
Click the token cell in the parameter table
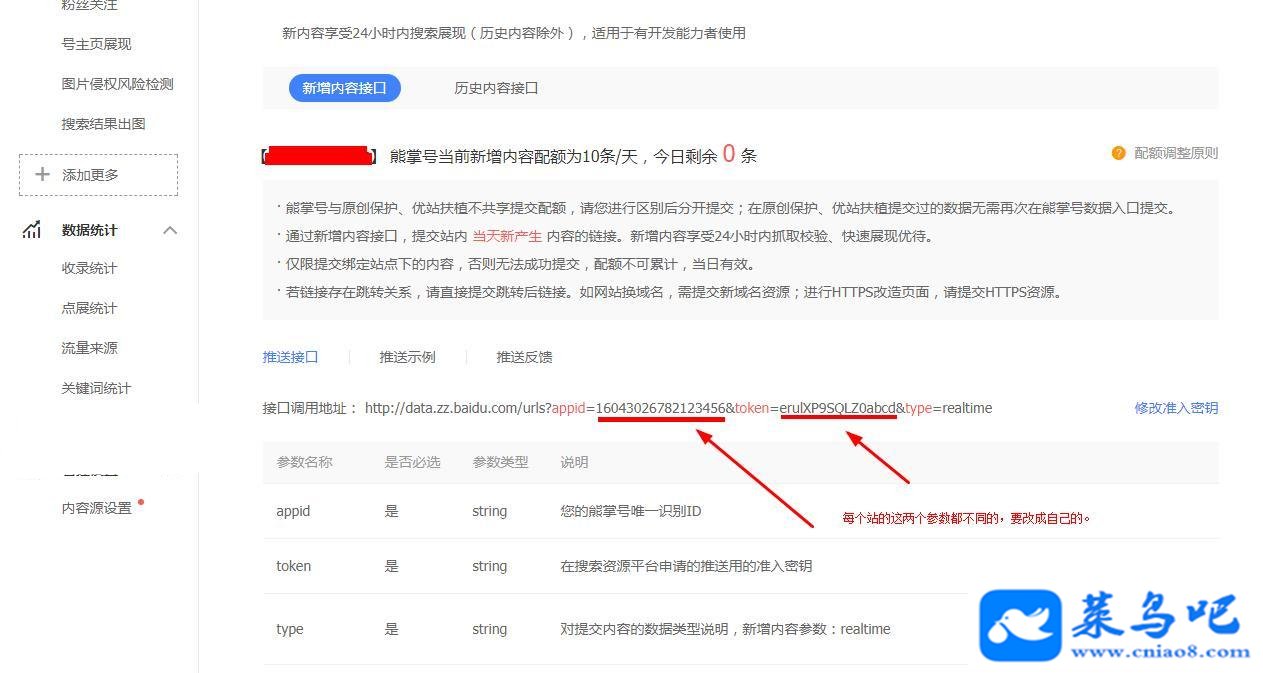click(293, 566)
